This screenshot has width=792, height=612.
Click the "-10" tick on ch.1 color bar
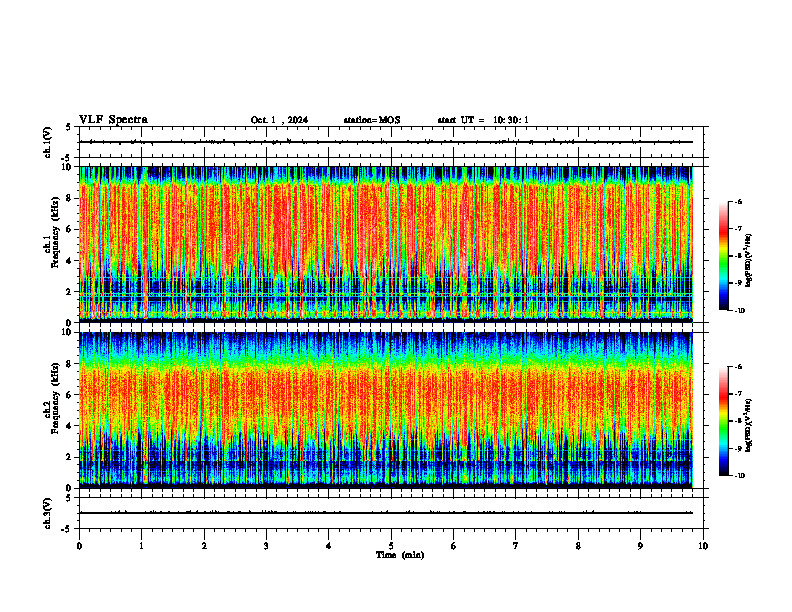739,311
